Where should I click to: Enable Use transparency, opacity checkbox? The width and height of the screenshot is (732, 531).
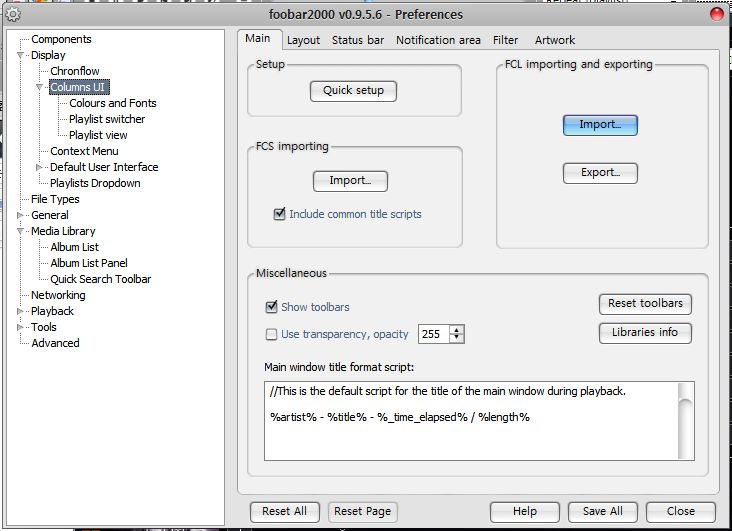[x=271, y=334]
